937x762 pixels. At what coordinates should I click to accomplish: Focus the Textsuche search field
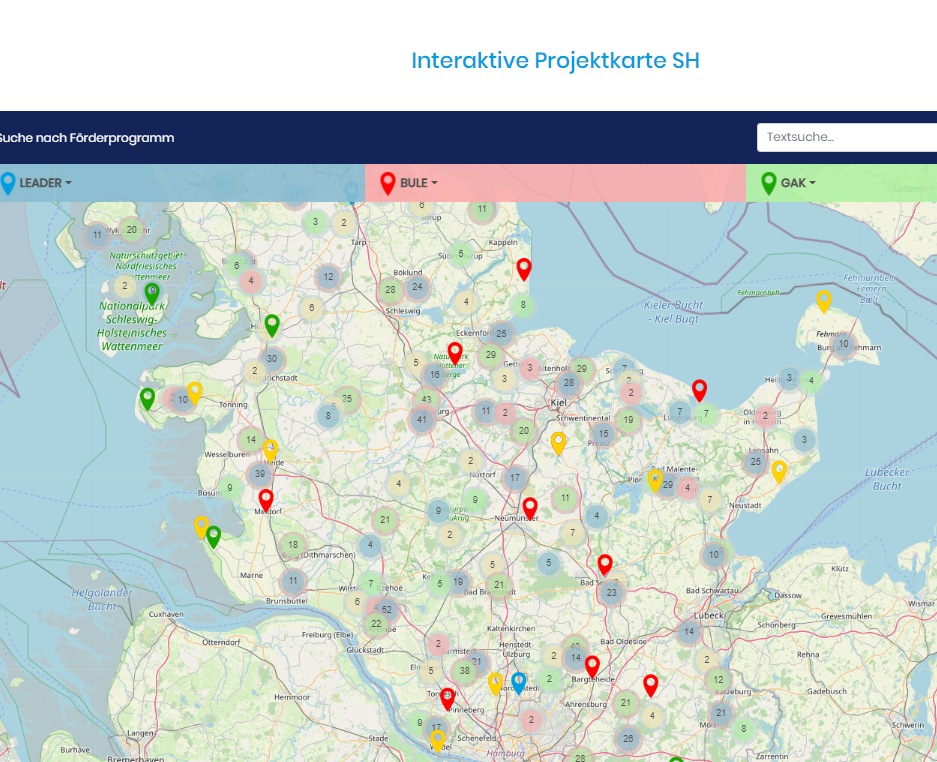click(x=847, y=137)
